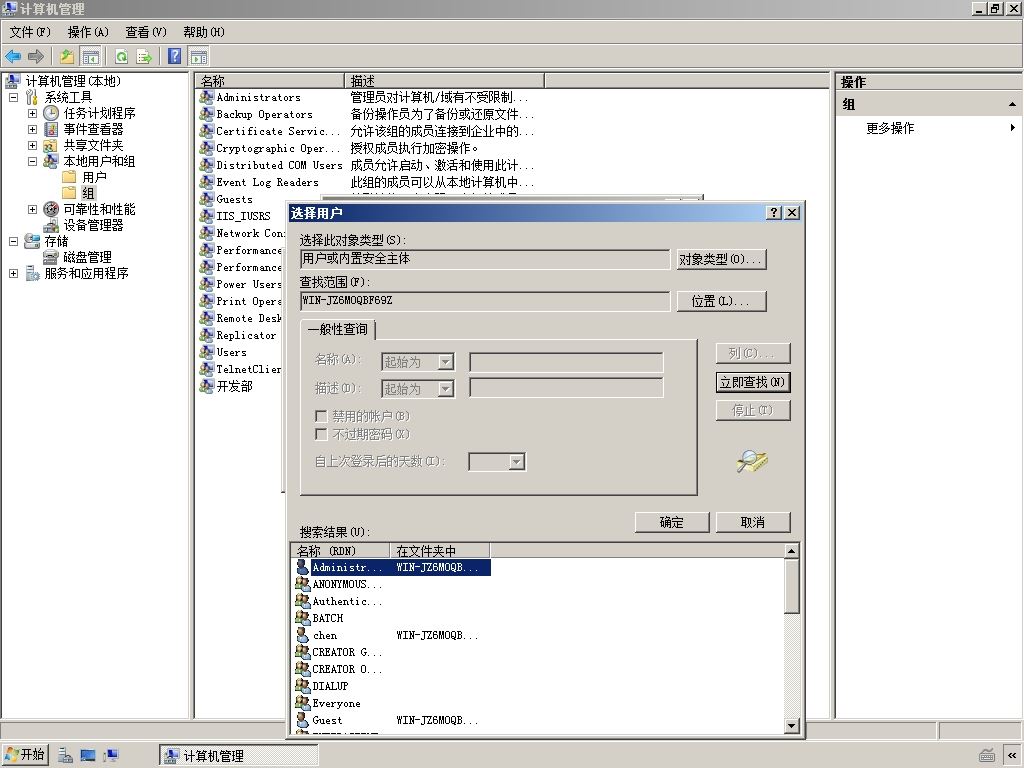Click the Backup Operators group icon
Screen dimensions: 1024x768
pos(206,114)
